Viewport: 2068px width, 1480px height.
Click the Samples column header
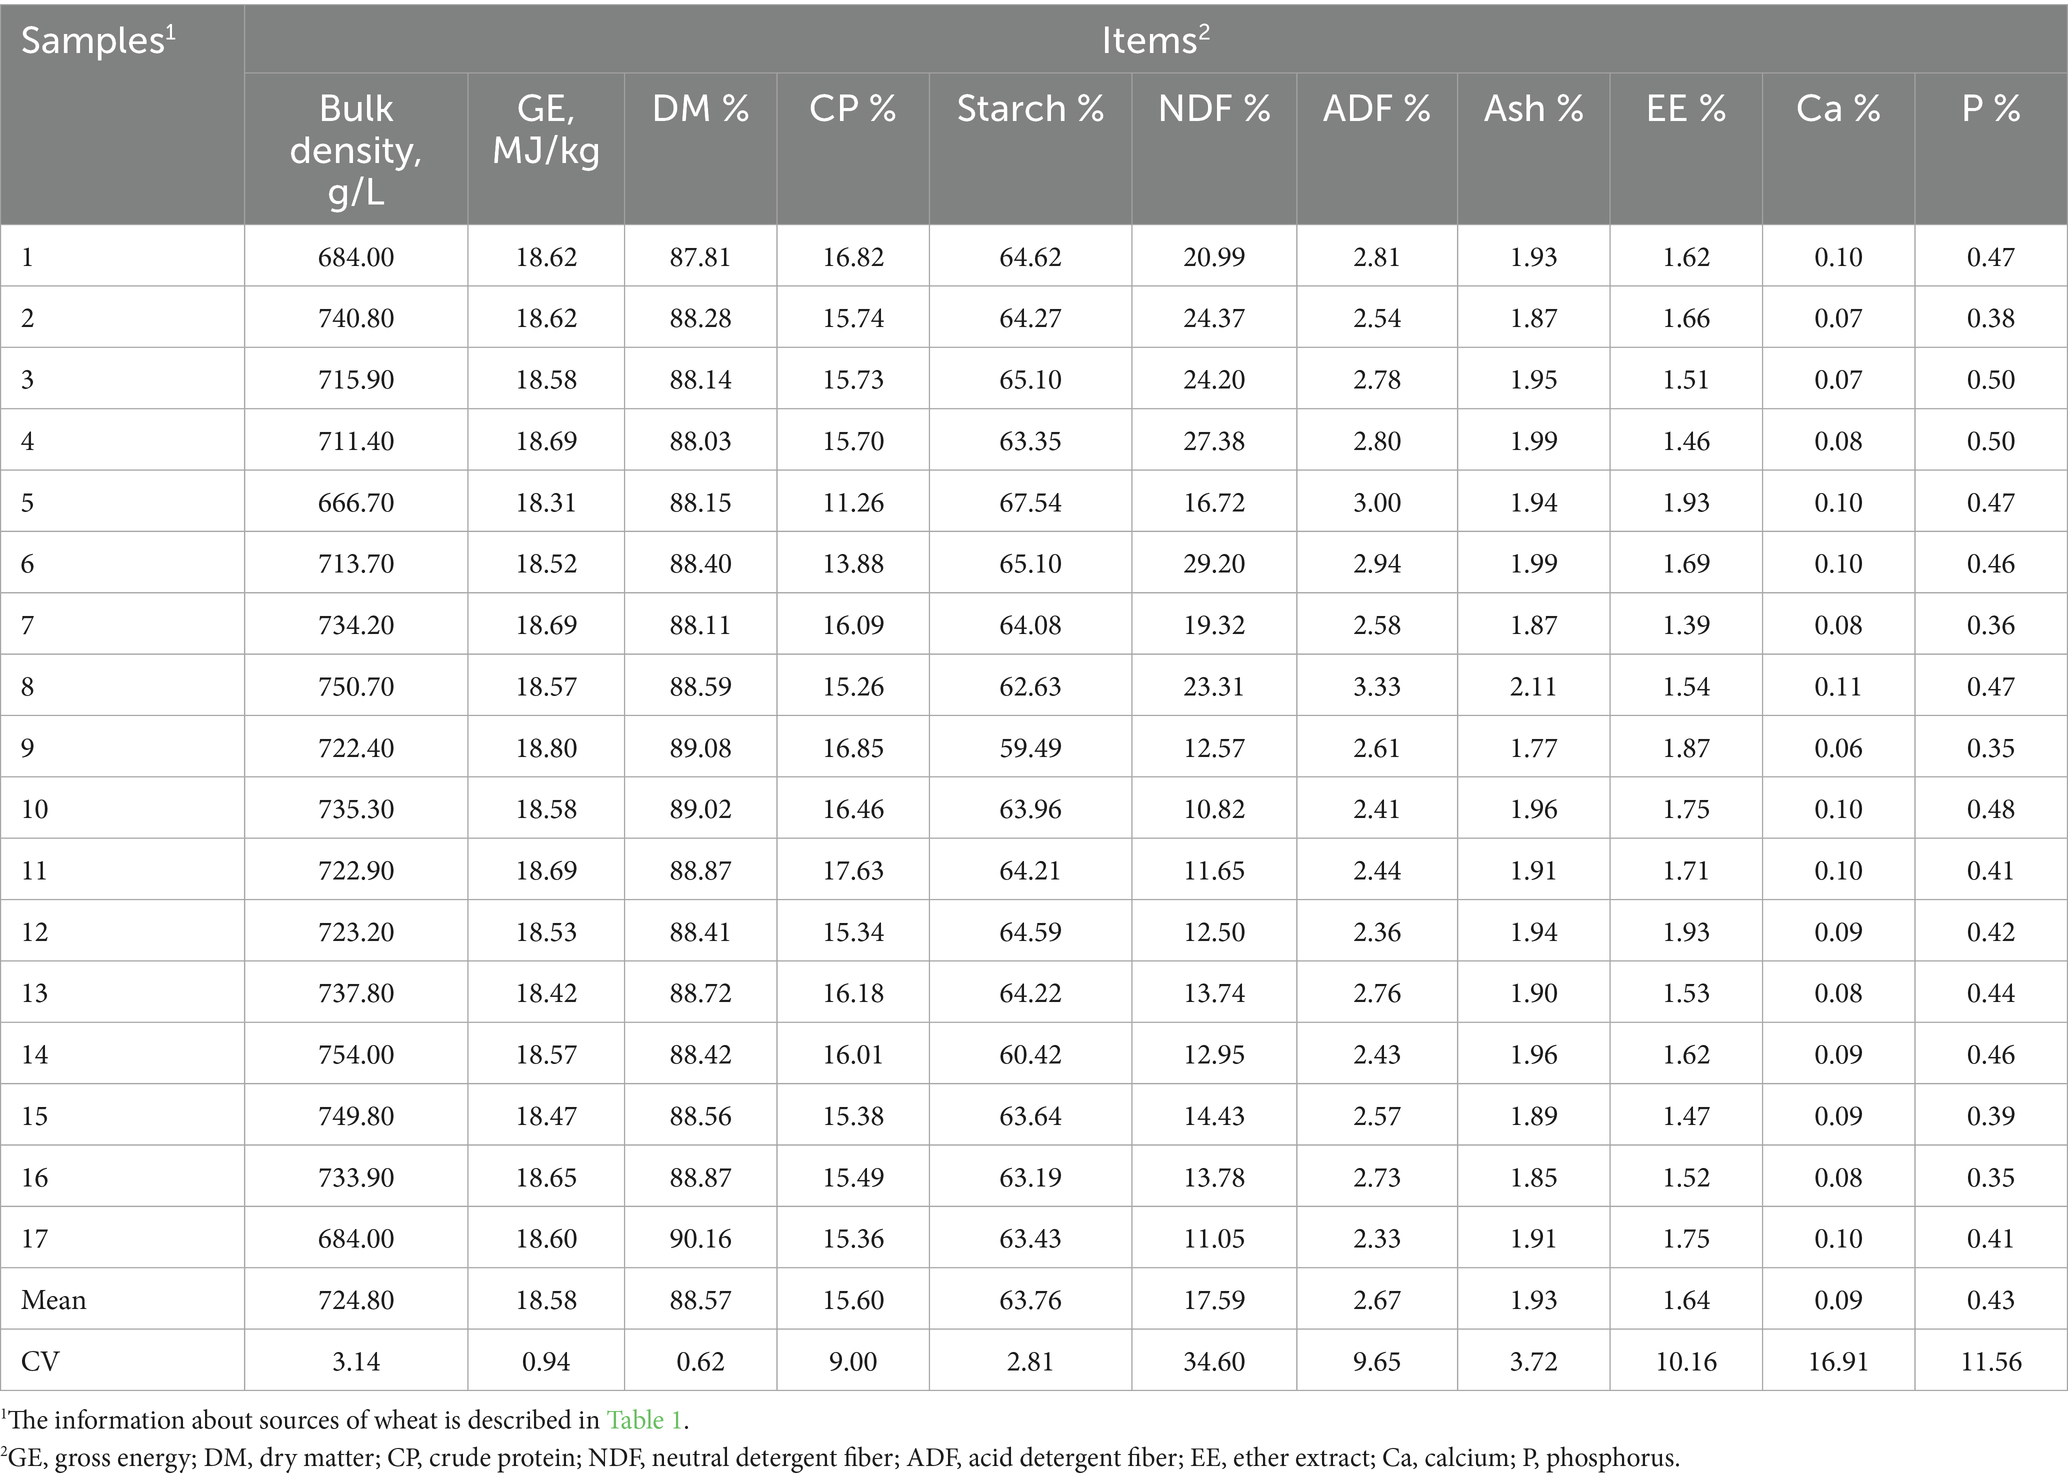click(97, 42)
